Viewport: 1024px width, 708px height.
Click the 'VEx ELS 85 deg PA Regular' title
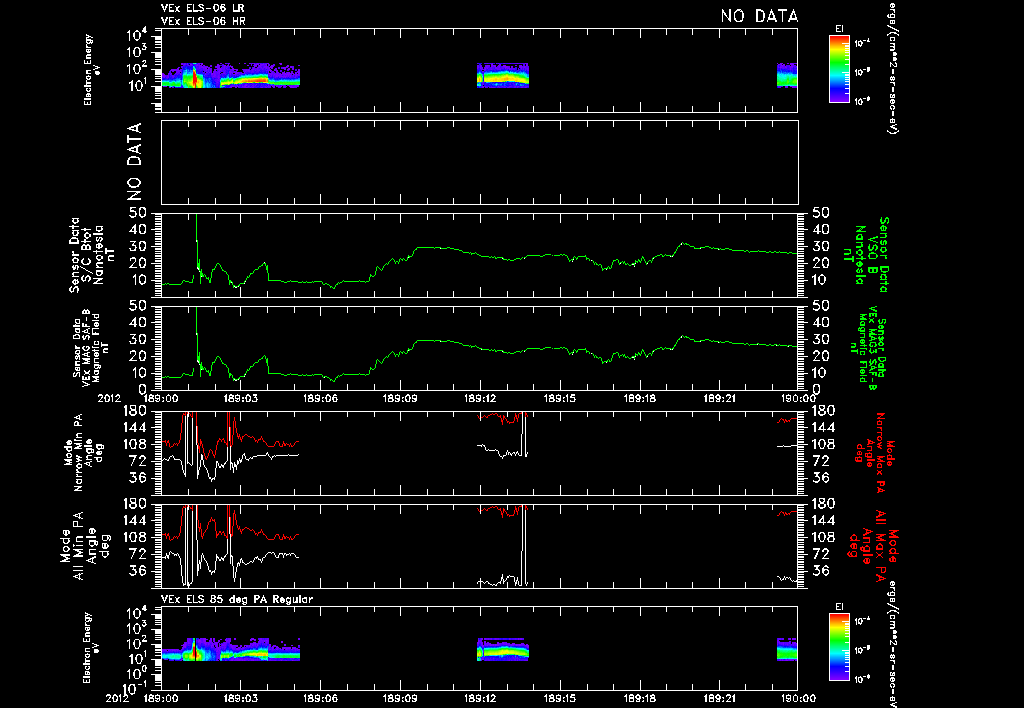pyautogui.click(x=237, y=599)
